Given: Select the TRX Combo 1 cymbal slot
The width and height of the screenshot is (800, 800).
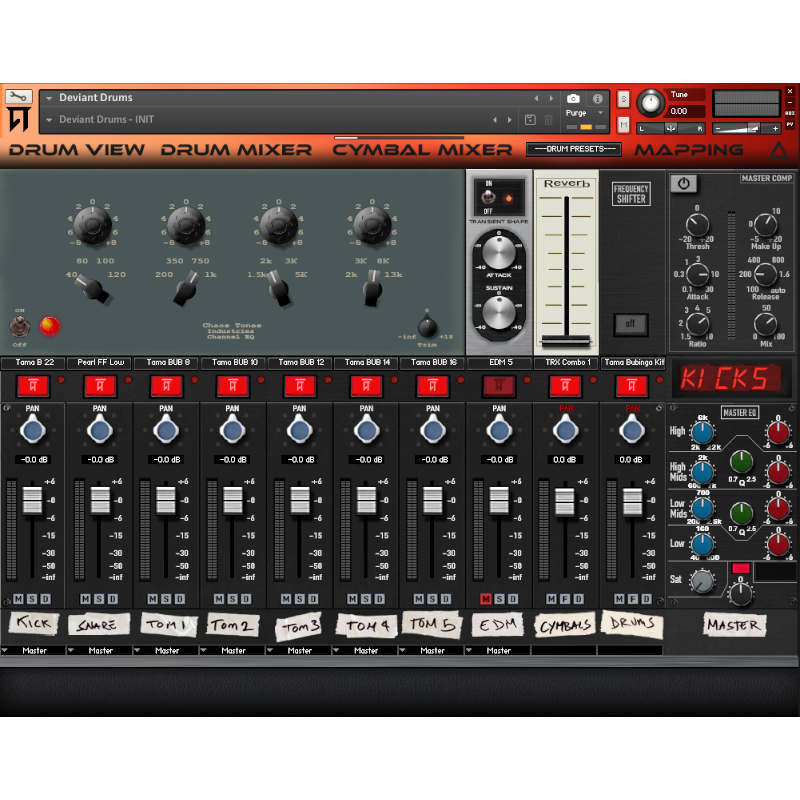Looking at the screenshot, I should 566,363.
